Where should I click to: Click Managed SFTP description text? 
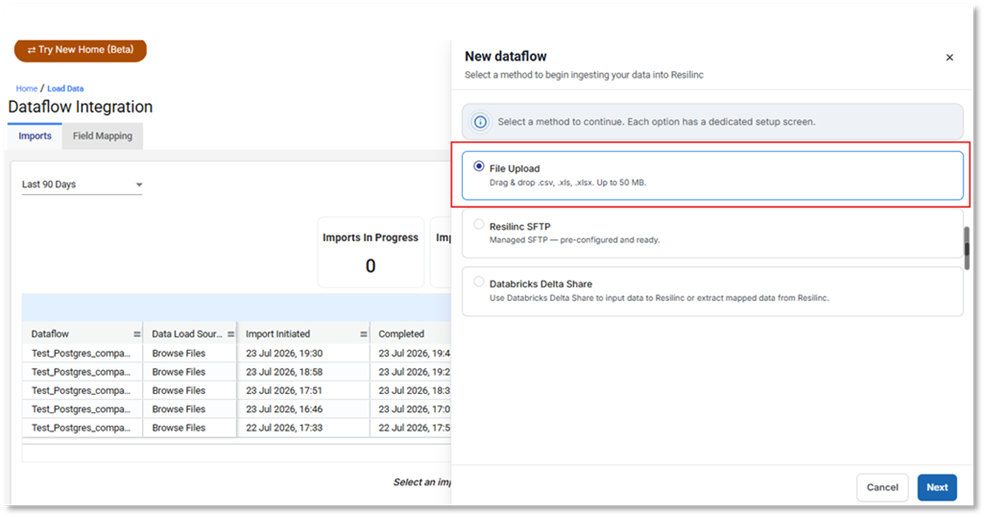[575, 240]
